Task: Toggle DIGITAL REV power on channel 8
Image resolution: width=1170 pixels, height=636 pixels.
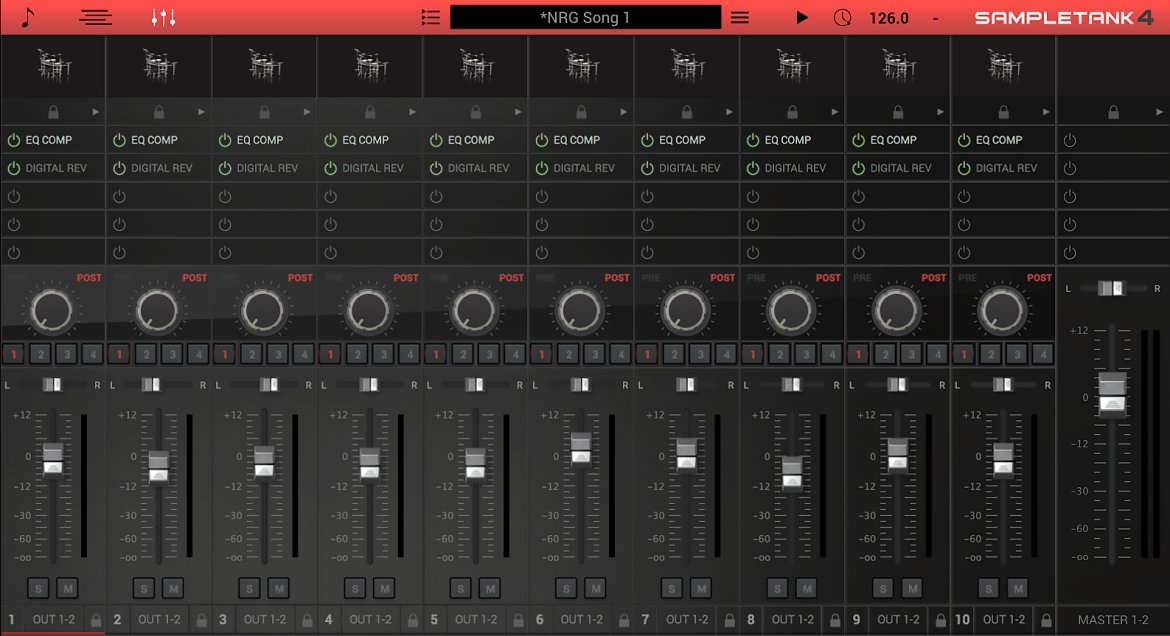Action: [x=753, y=168]
